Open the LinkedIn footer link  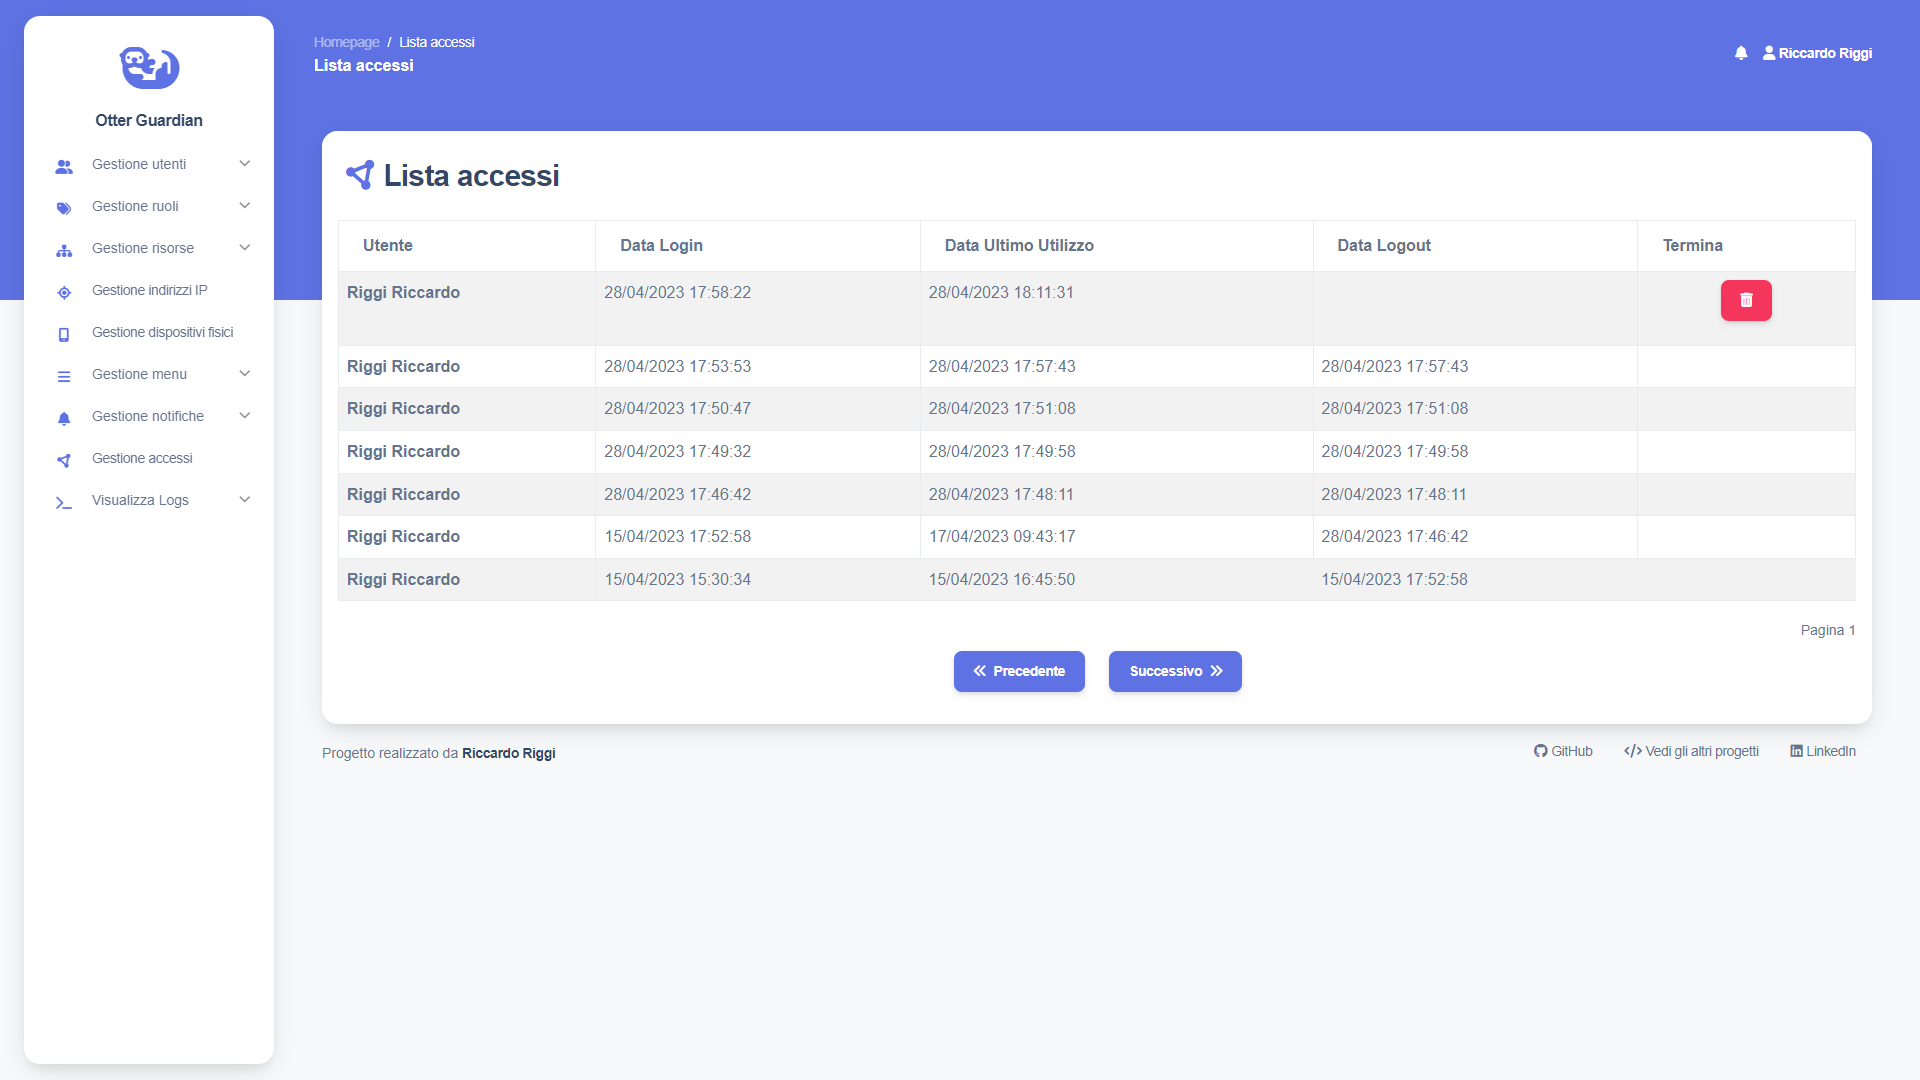click(1822, 751)
